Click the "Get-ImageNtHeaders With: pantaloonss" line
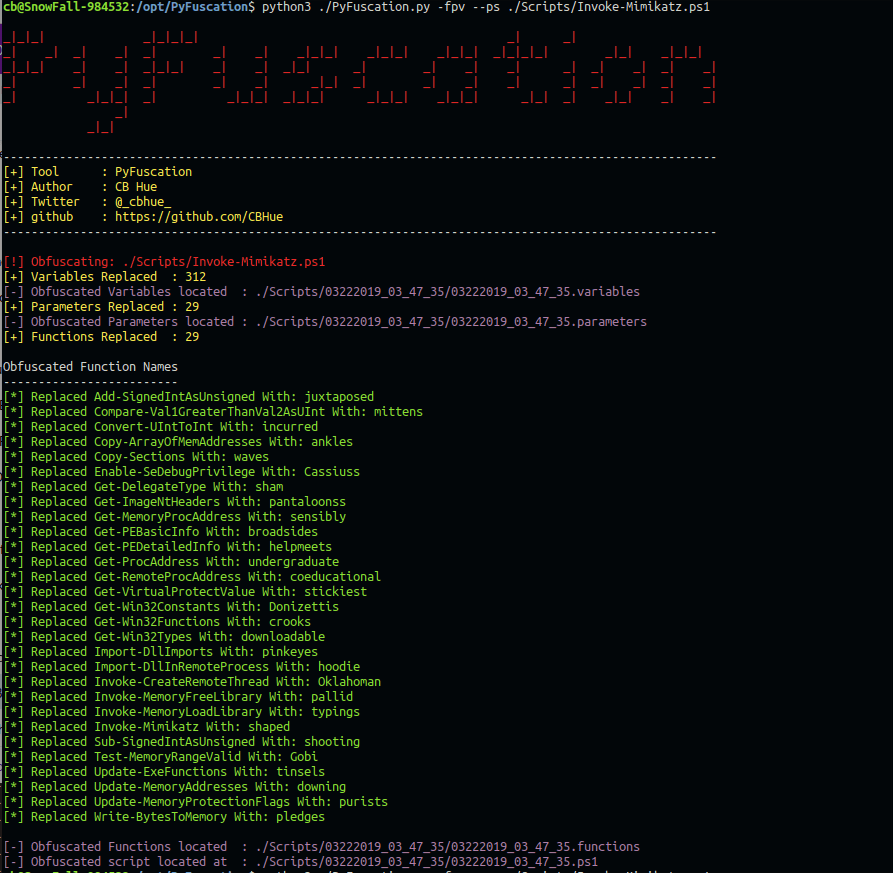The width and height of the screenshot is (893, 873). (x=175, y=502)
